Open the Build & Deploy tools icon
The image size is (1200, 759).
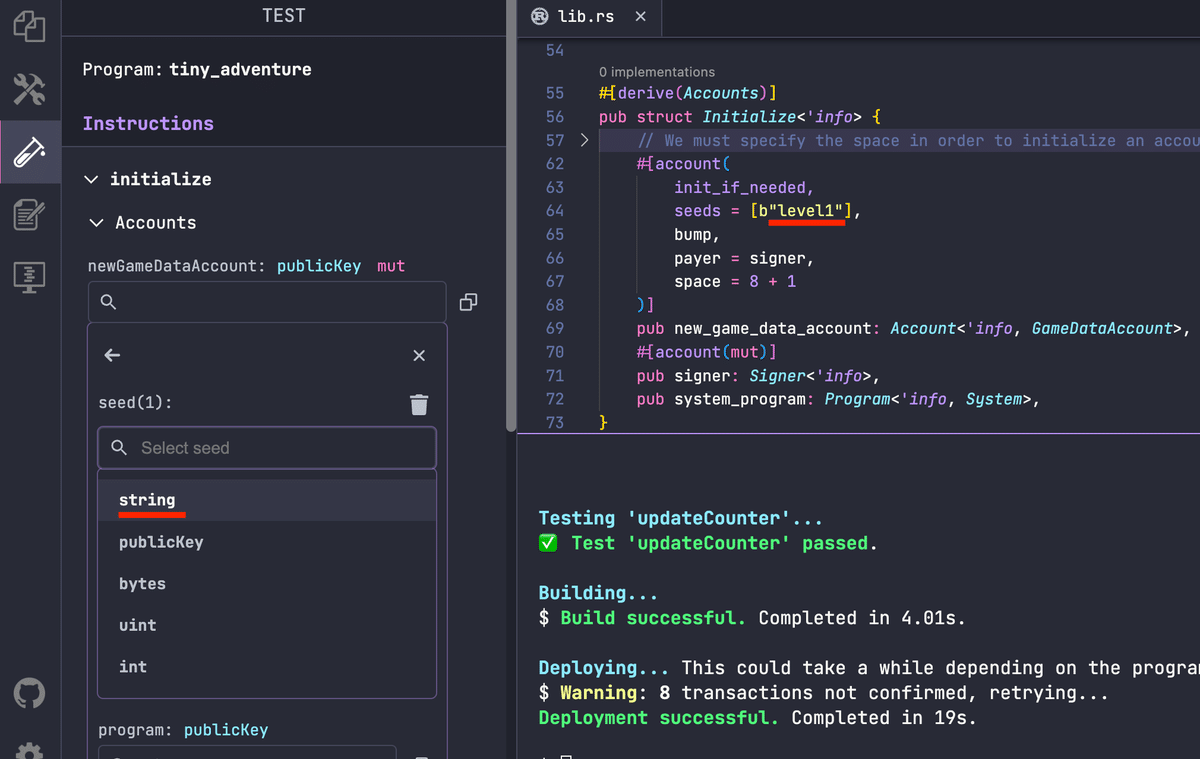coord(29,90)
